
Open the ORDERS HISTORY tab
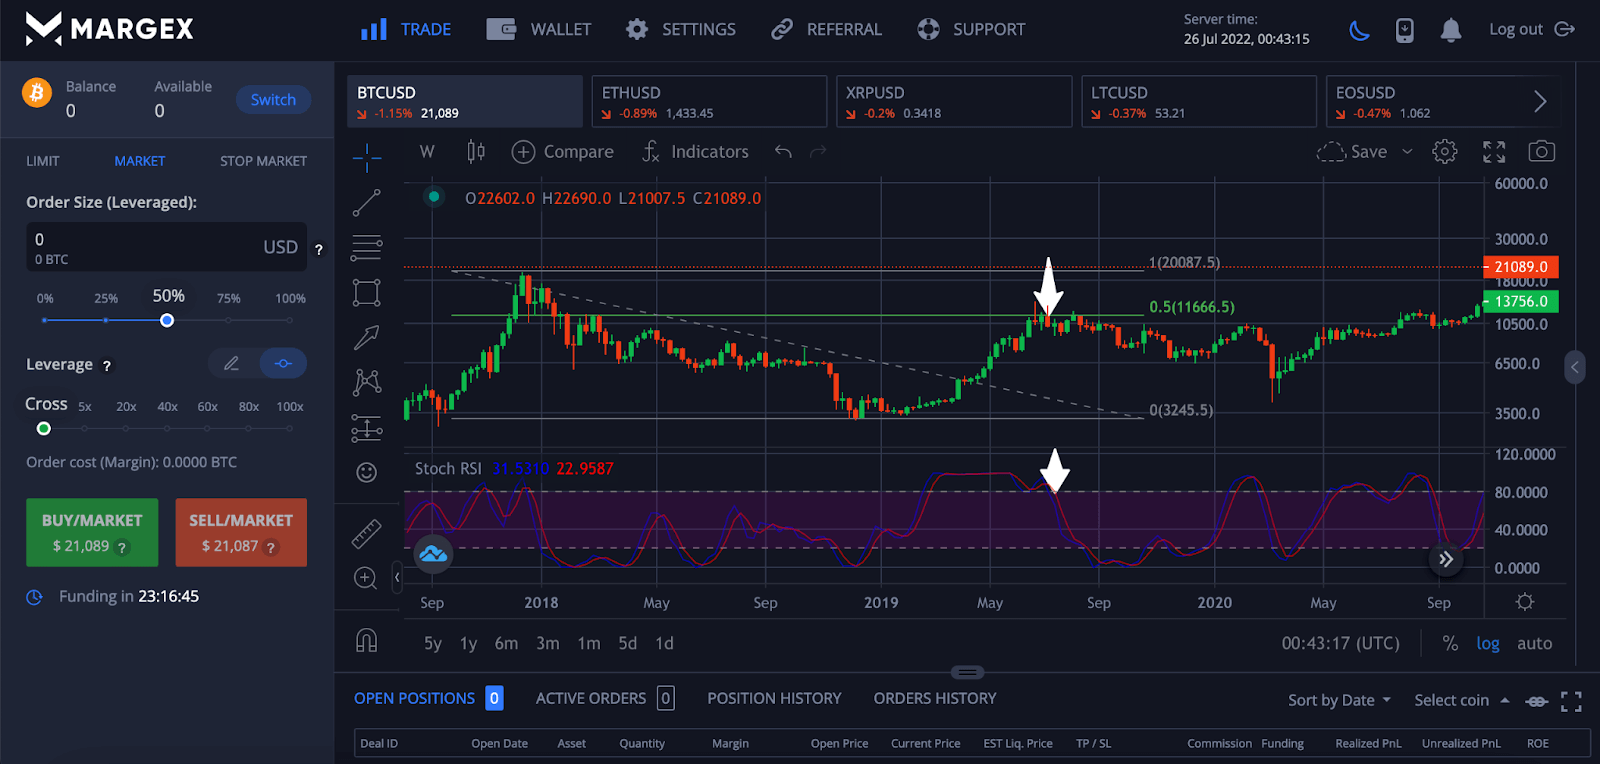[x=934, y=698]
